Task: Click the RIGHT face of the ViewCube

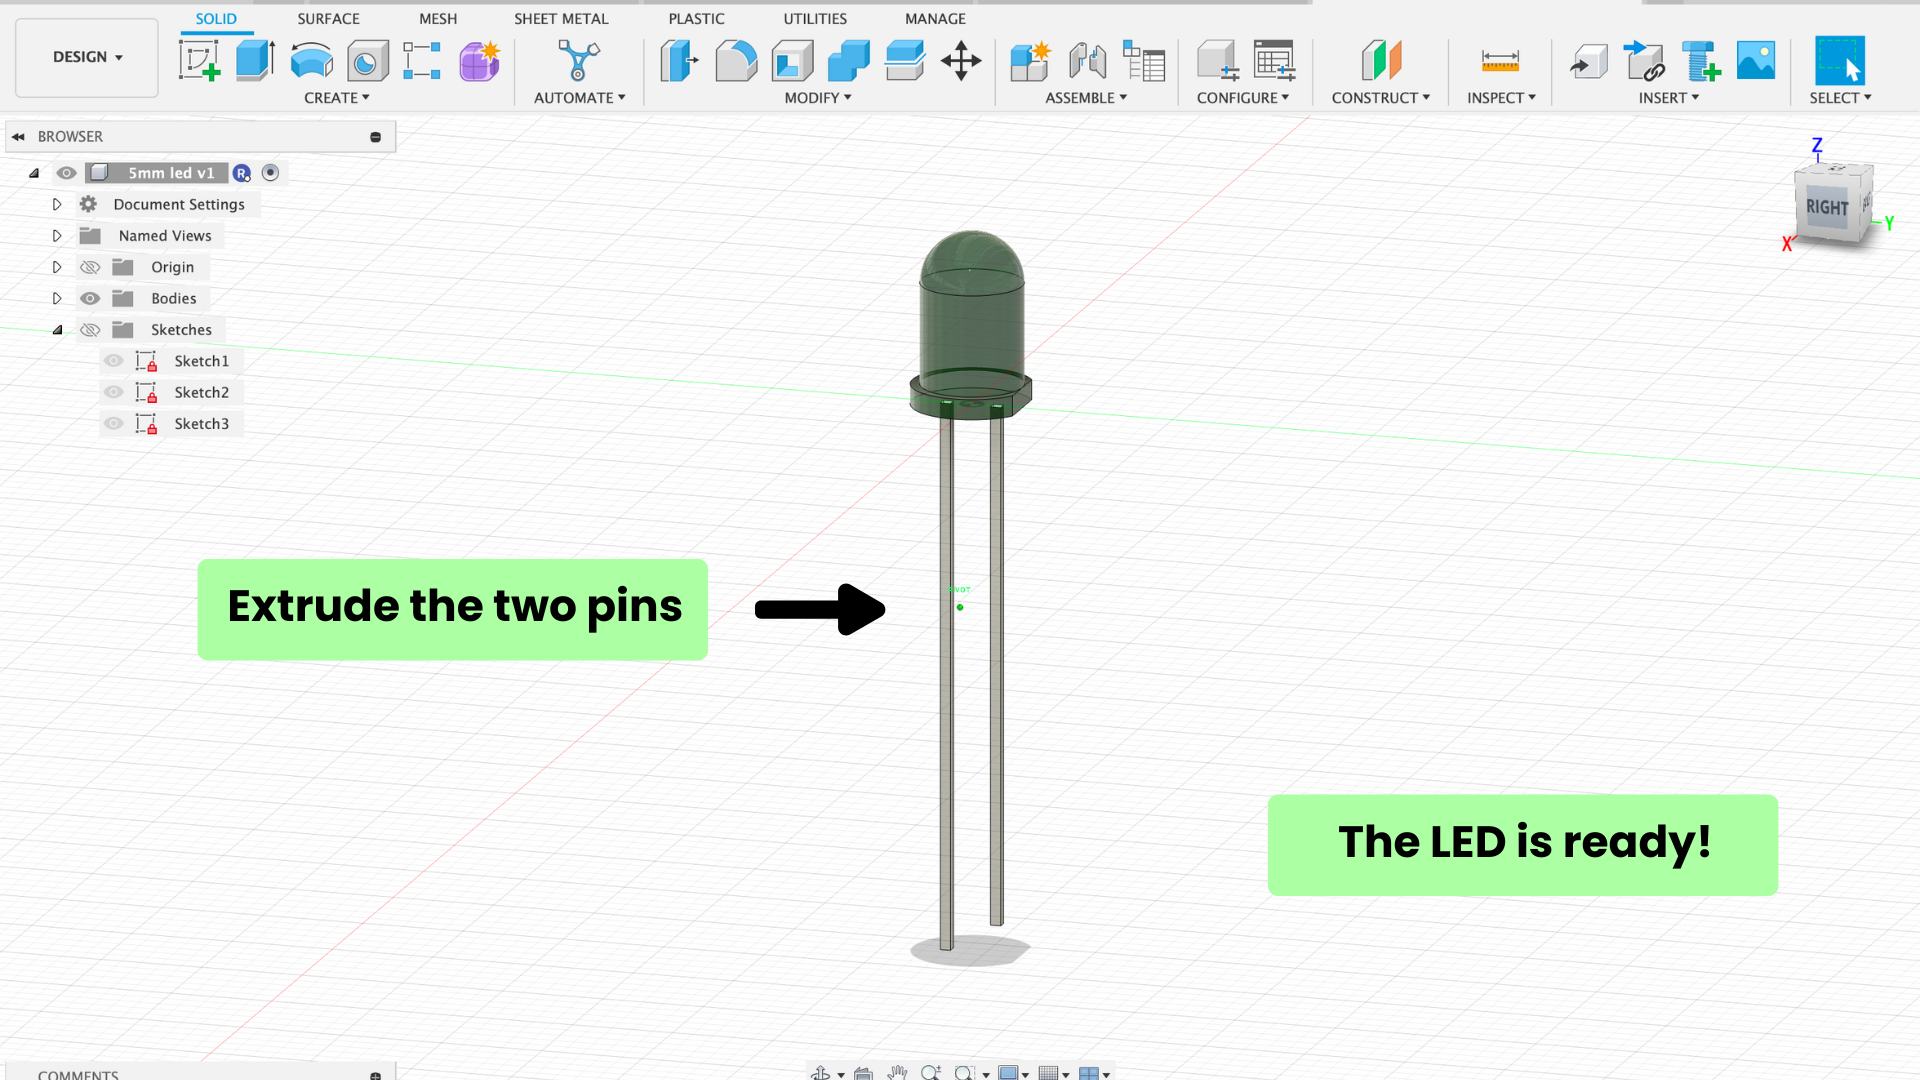Action: pos(1827,207)
